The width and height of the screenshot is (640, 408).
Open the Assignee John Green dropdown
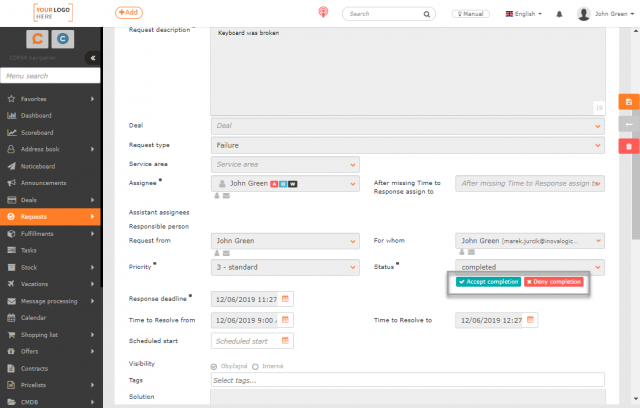(x=285, y=184)
